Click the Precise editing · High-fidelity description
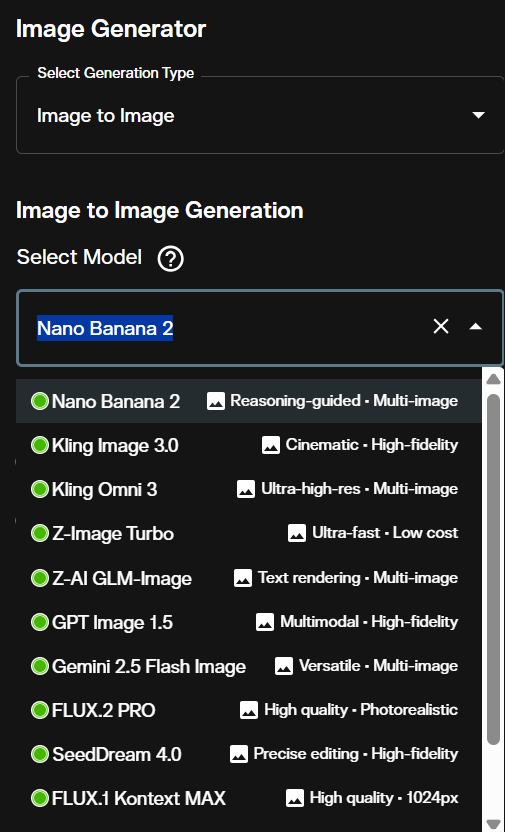The height and width of the screenshot is (832, 505). click(355, 753)
